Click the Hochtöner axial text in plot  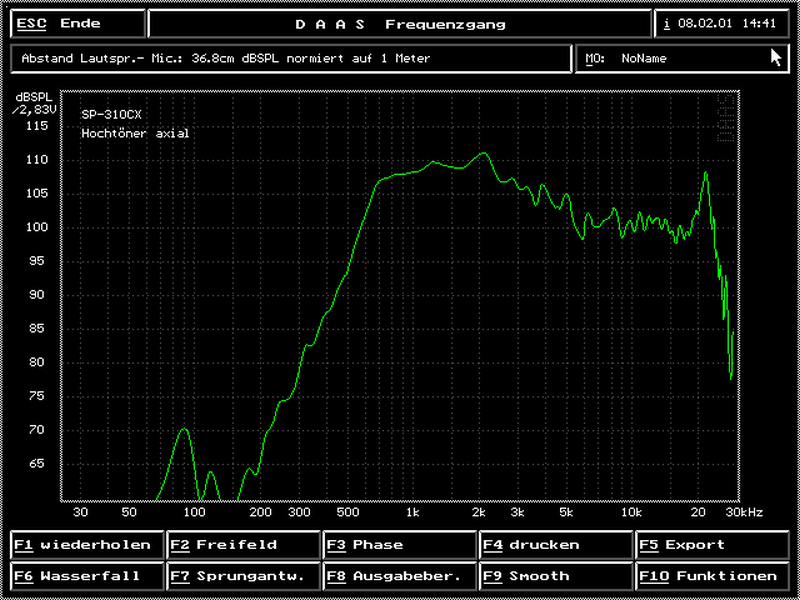(x=135, y=133)
